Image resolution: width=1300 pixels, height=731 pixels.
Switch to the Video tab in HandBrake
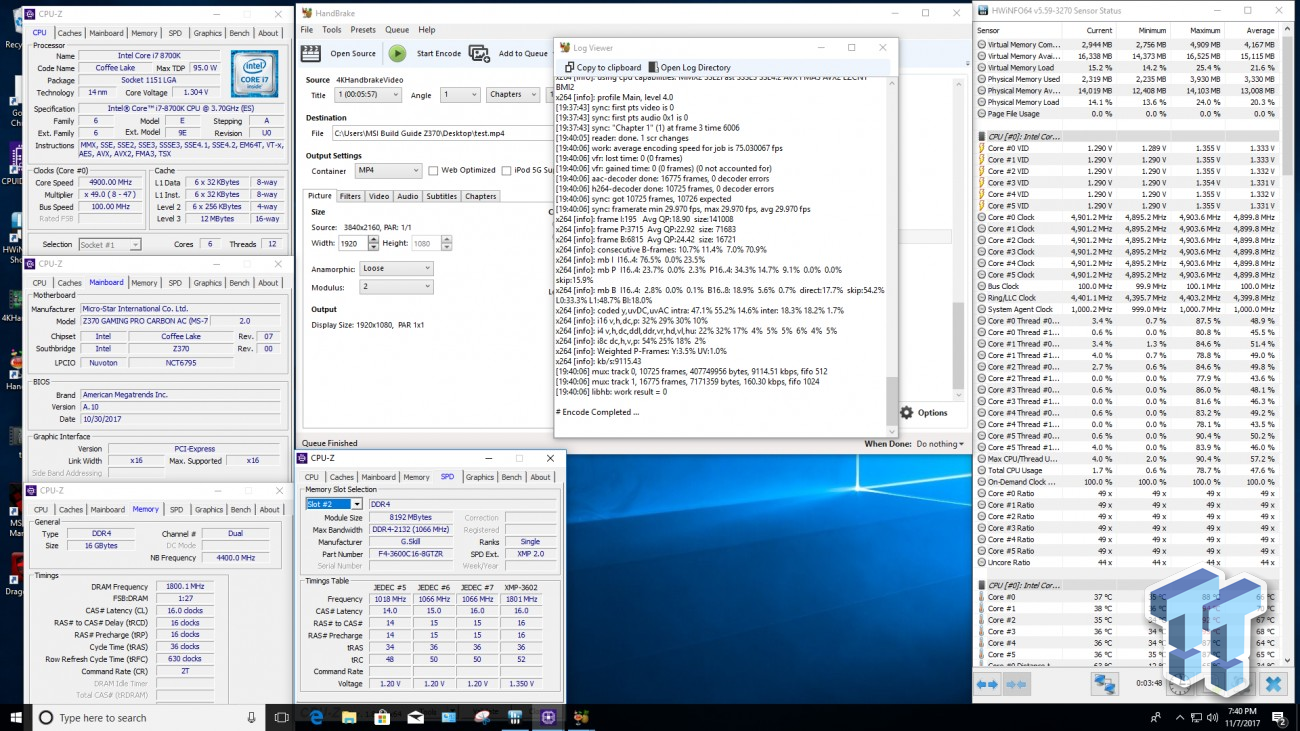[x=379, y=196]
